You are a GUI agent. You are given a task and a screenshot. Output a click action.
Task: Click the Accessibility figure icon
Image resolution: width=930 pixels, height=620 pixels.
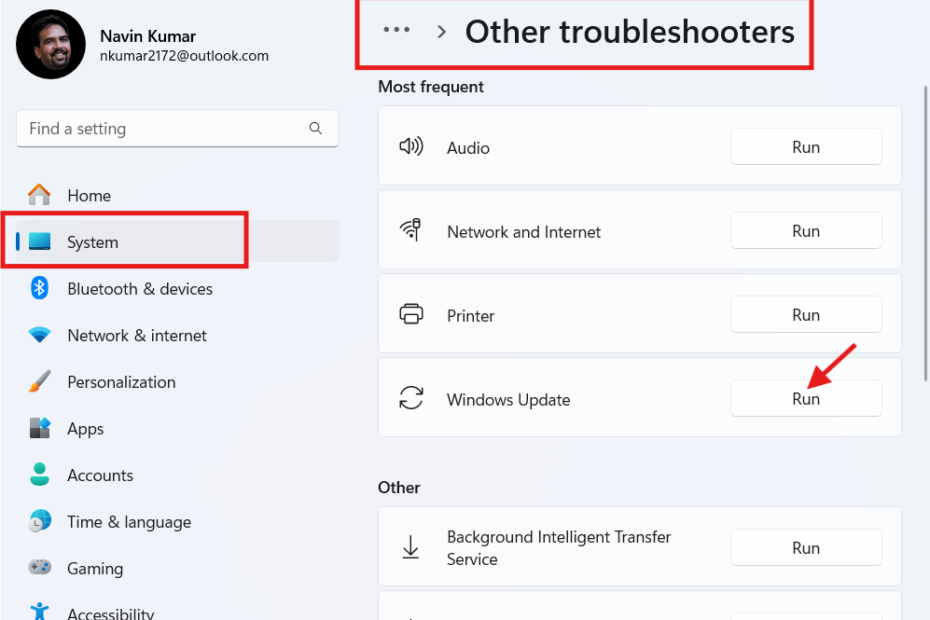39,611
